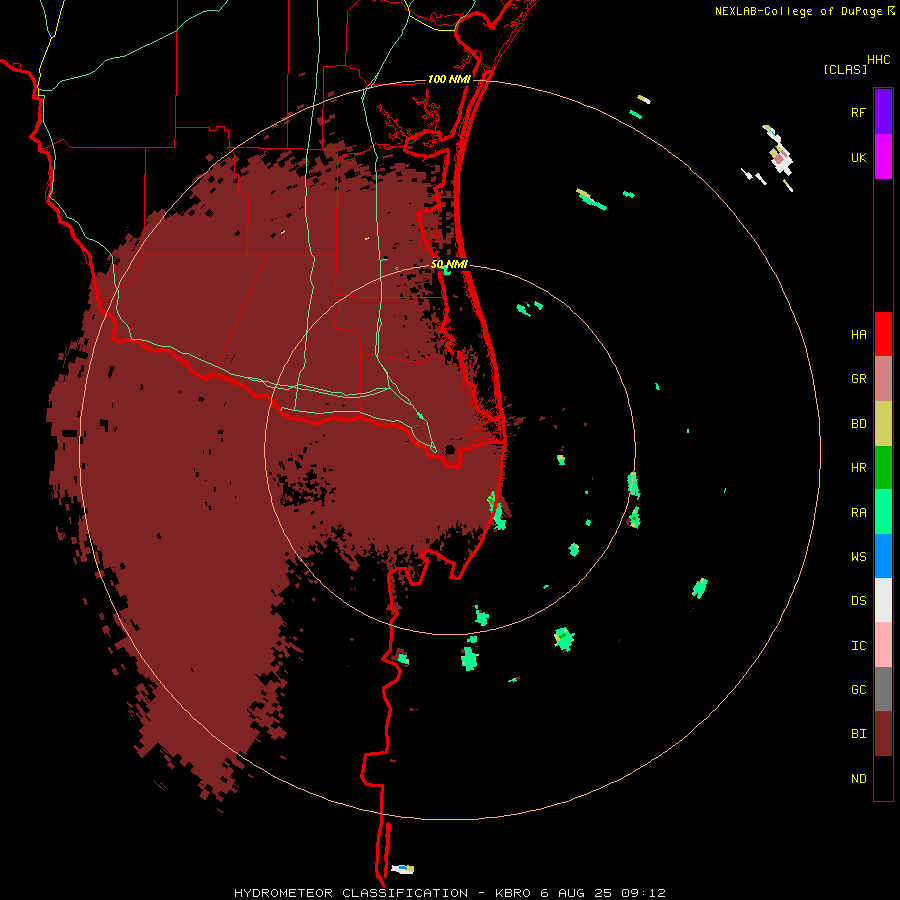
Task: Click the RF purple legend swatch
Action: point(883,112)
